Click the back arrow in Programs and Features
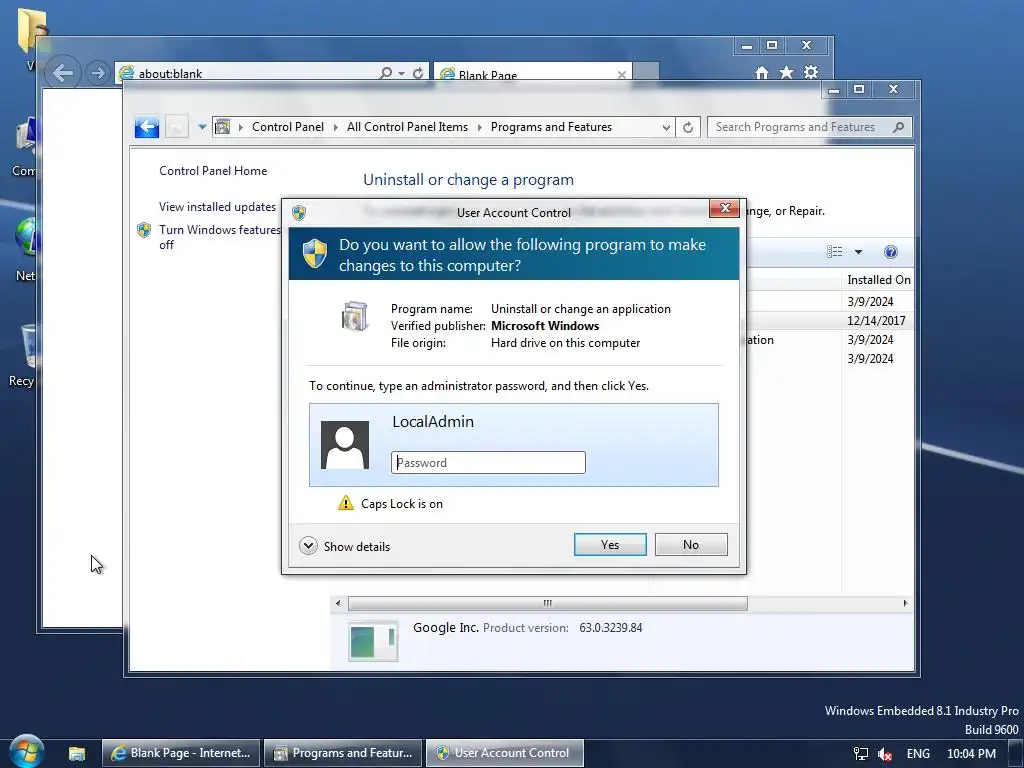The image size is (1024, 768). [147, 127]
